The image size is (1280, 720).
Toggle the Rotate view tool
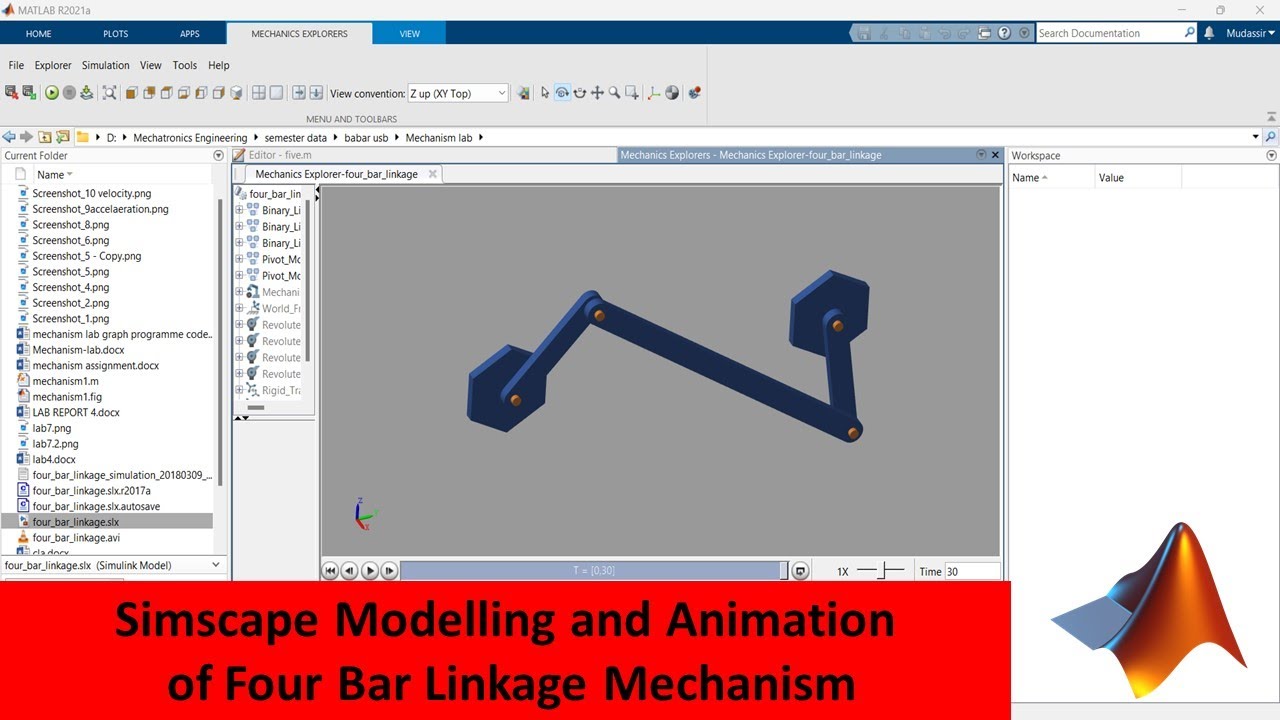(562, 93)
